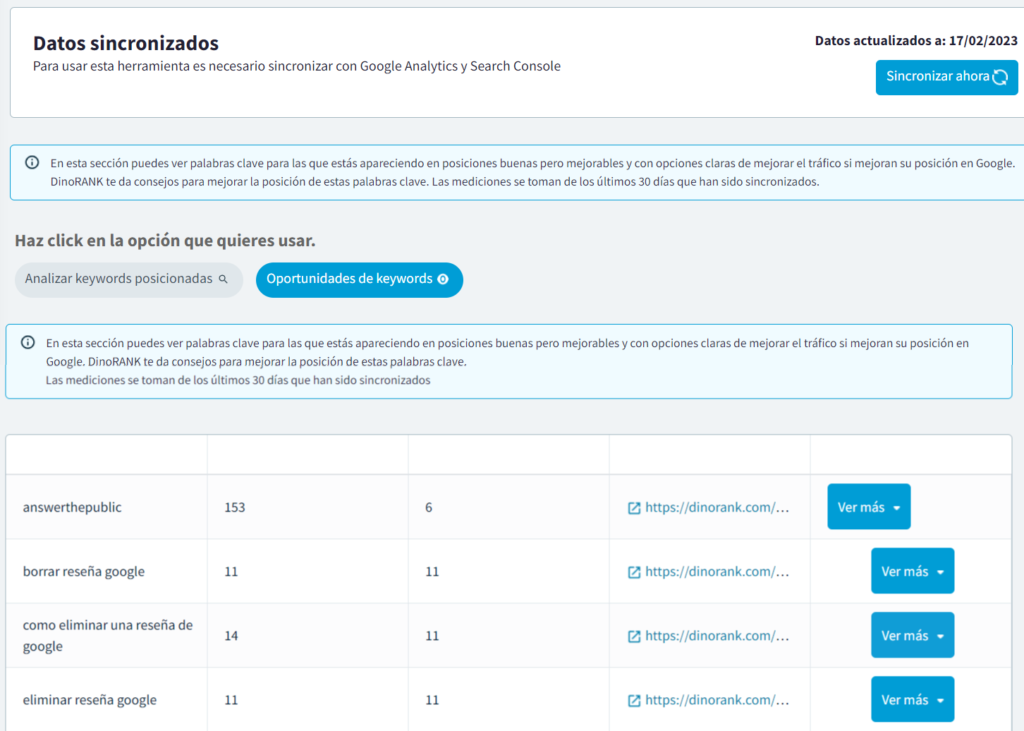Show Ver más options for eliminar reseña google

(x=912, y=700)
